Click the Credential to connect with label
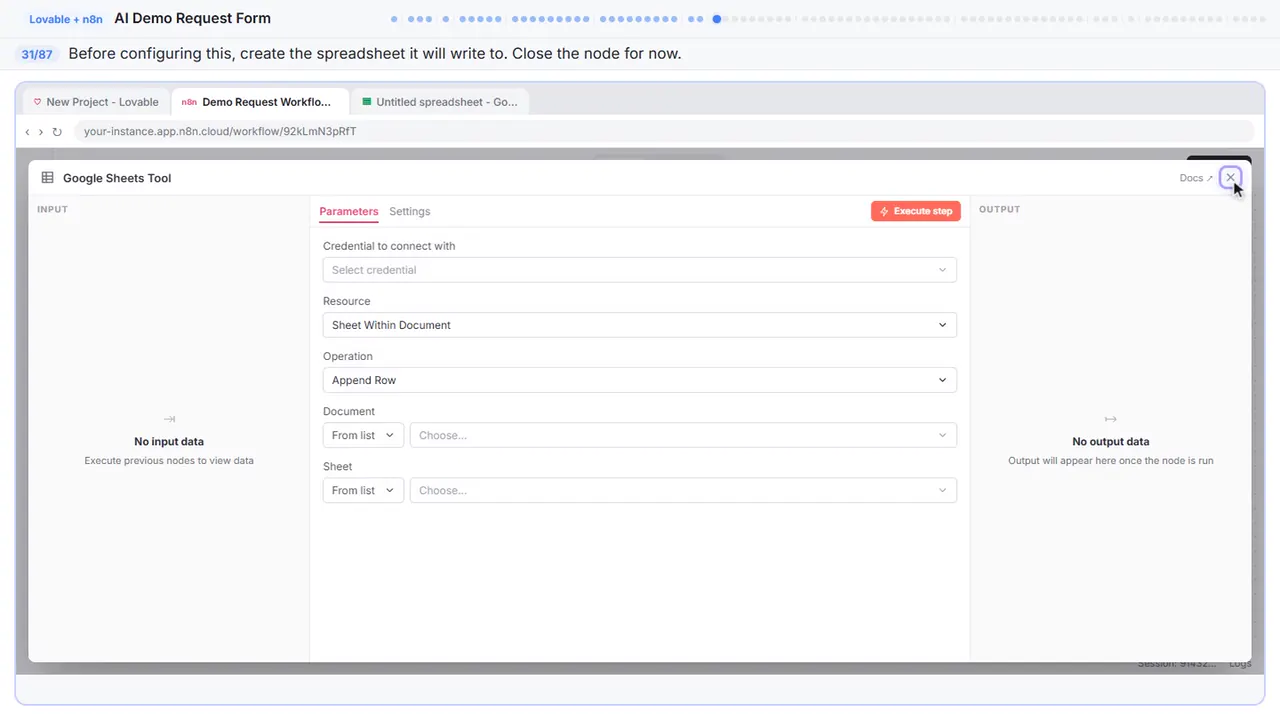Viewport: 1280px width, 720px height. [x=389, y=246]
